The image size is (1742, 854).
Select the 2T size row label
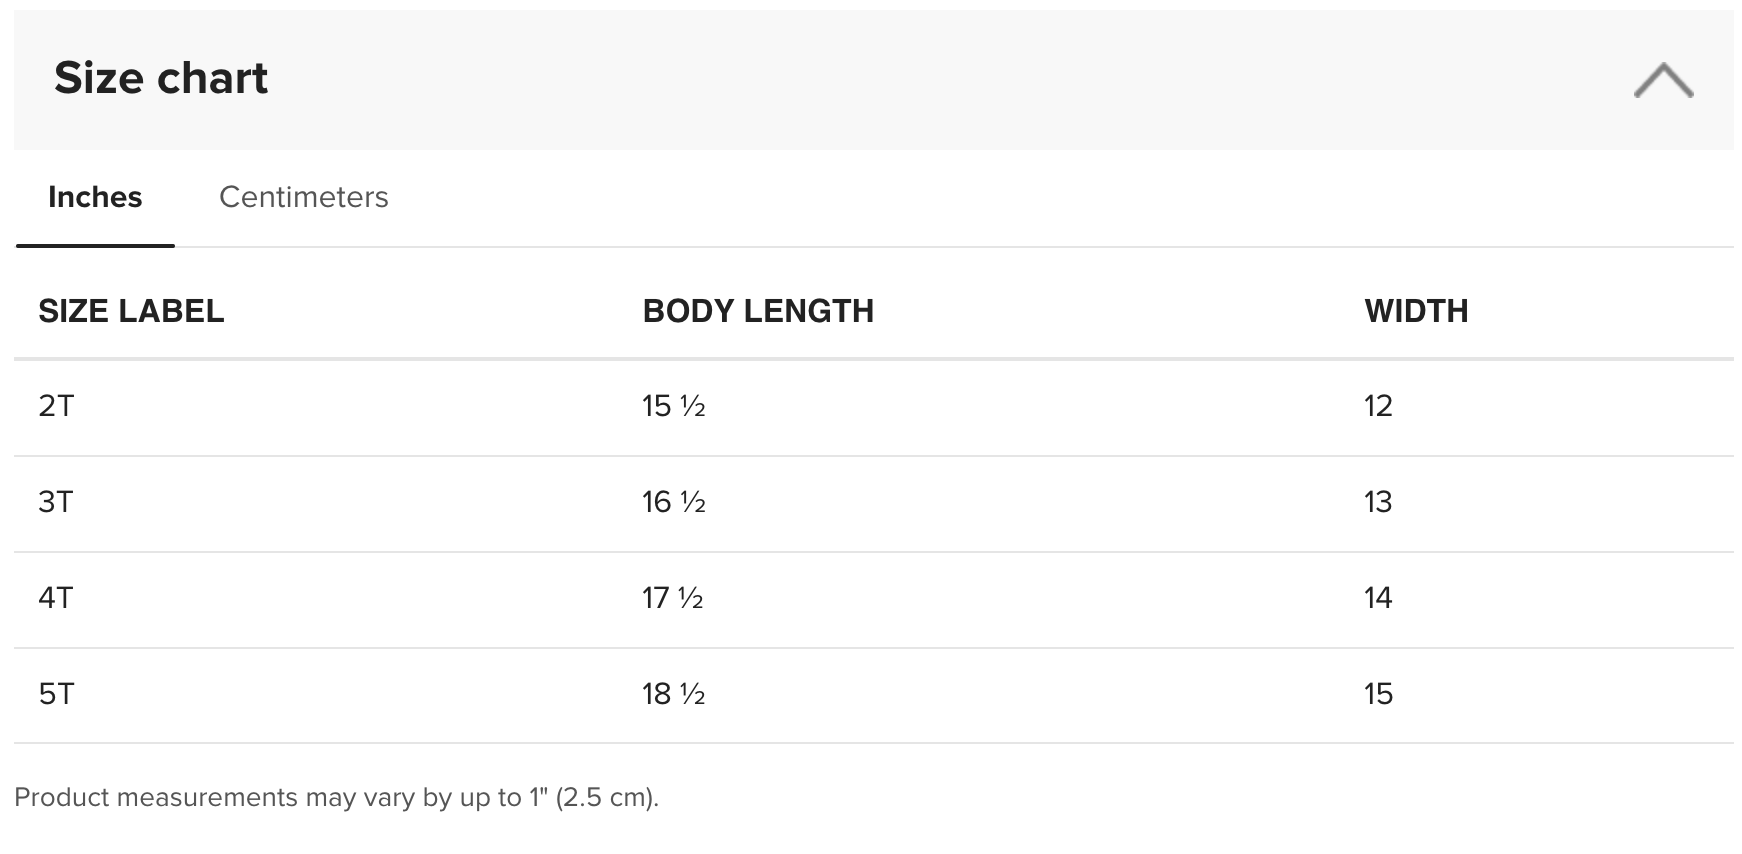(x=56, y=406)
